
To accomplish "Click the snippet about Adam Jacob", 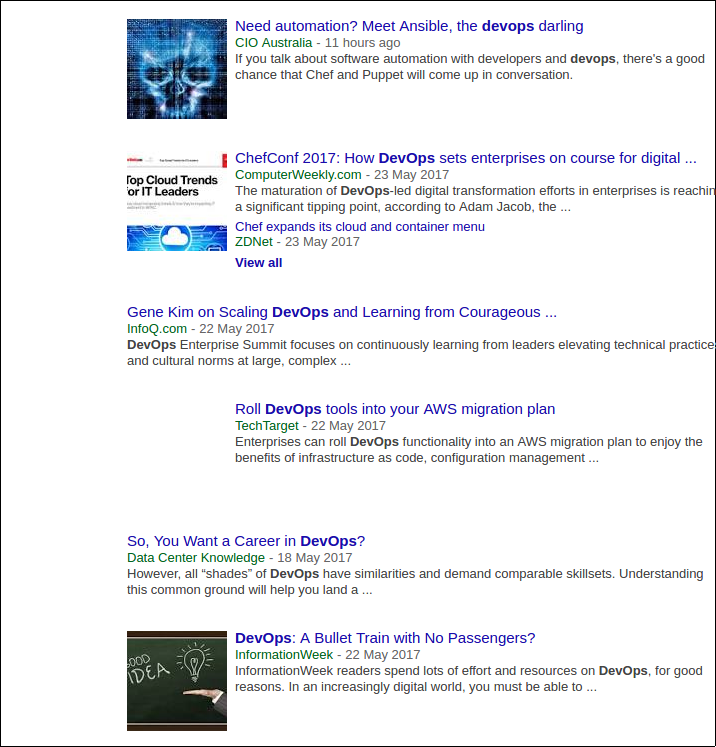I will point(475,199).
